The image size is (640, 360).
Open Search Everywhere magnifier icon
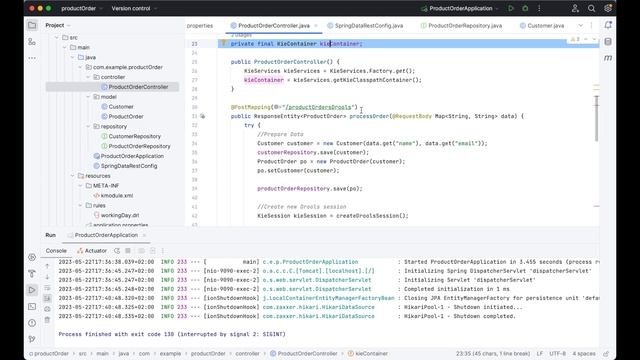pyautogui.click(x=591, y=8)
